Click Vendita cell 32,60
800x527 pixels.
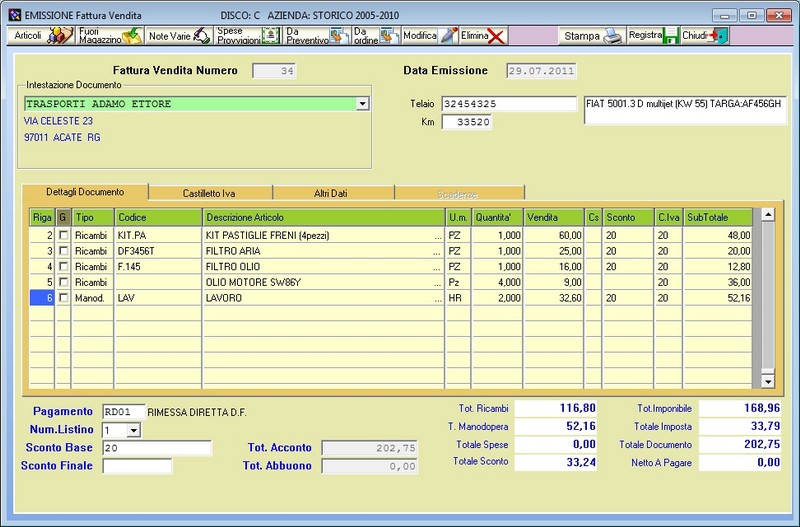point(554,298)
